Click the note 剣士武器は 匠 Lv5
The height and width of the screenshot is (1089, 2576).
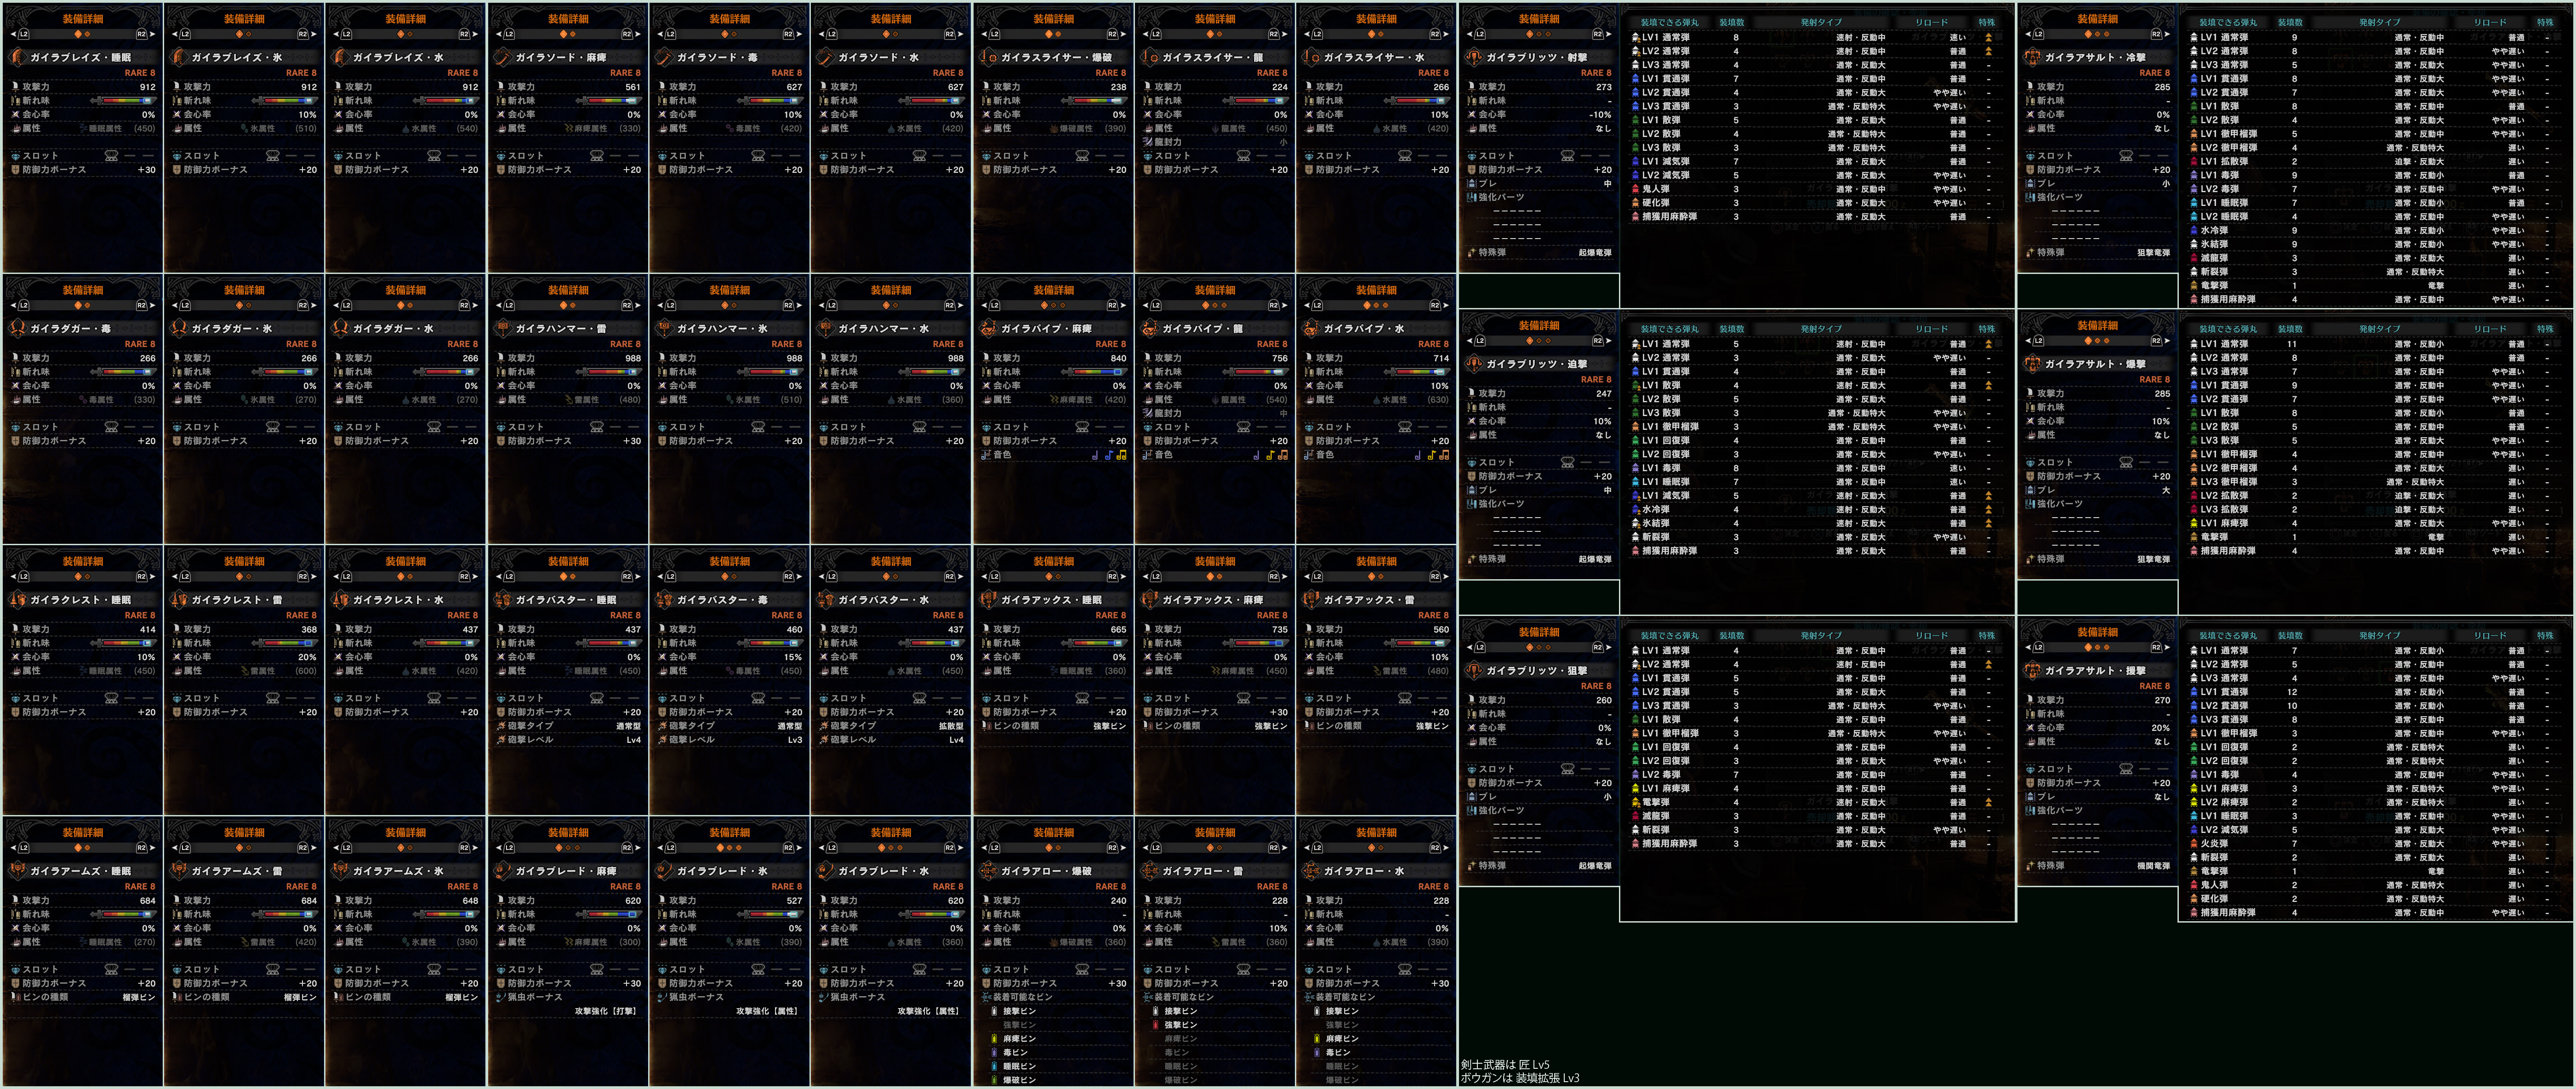pyautogui.click(x=1504, y=1065)
